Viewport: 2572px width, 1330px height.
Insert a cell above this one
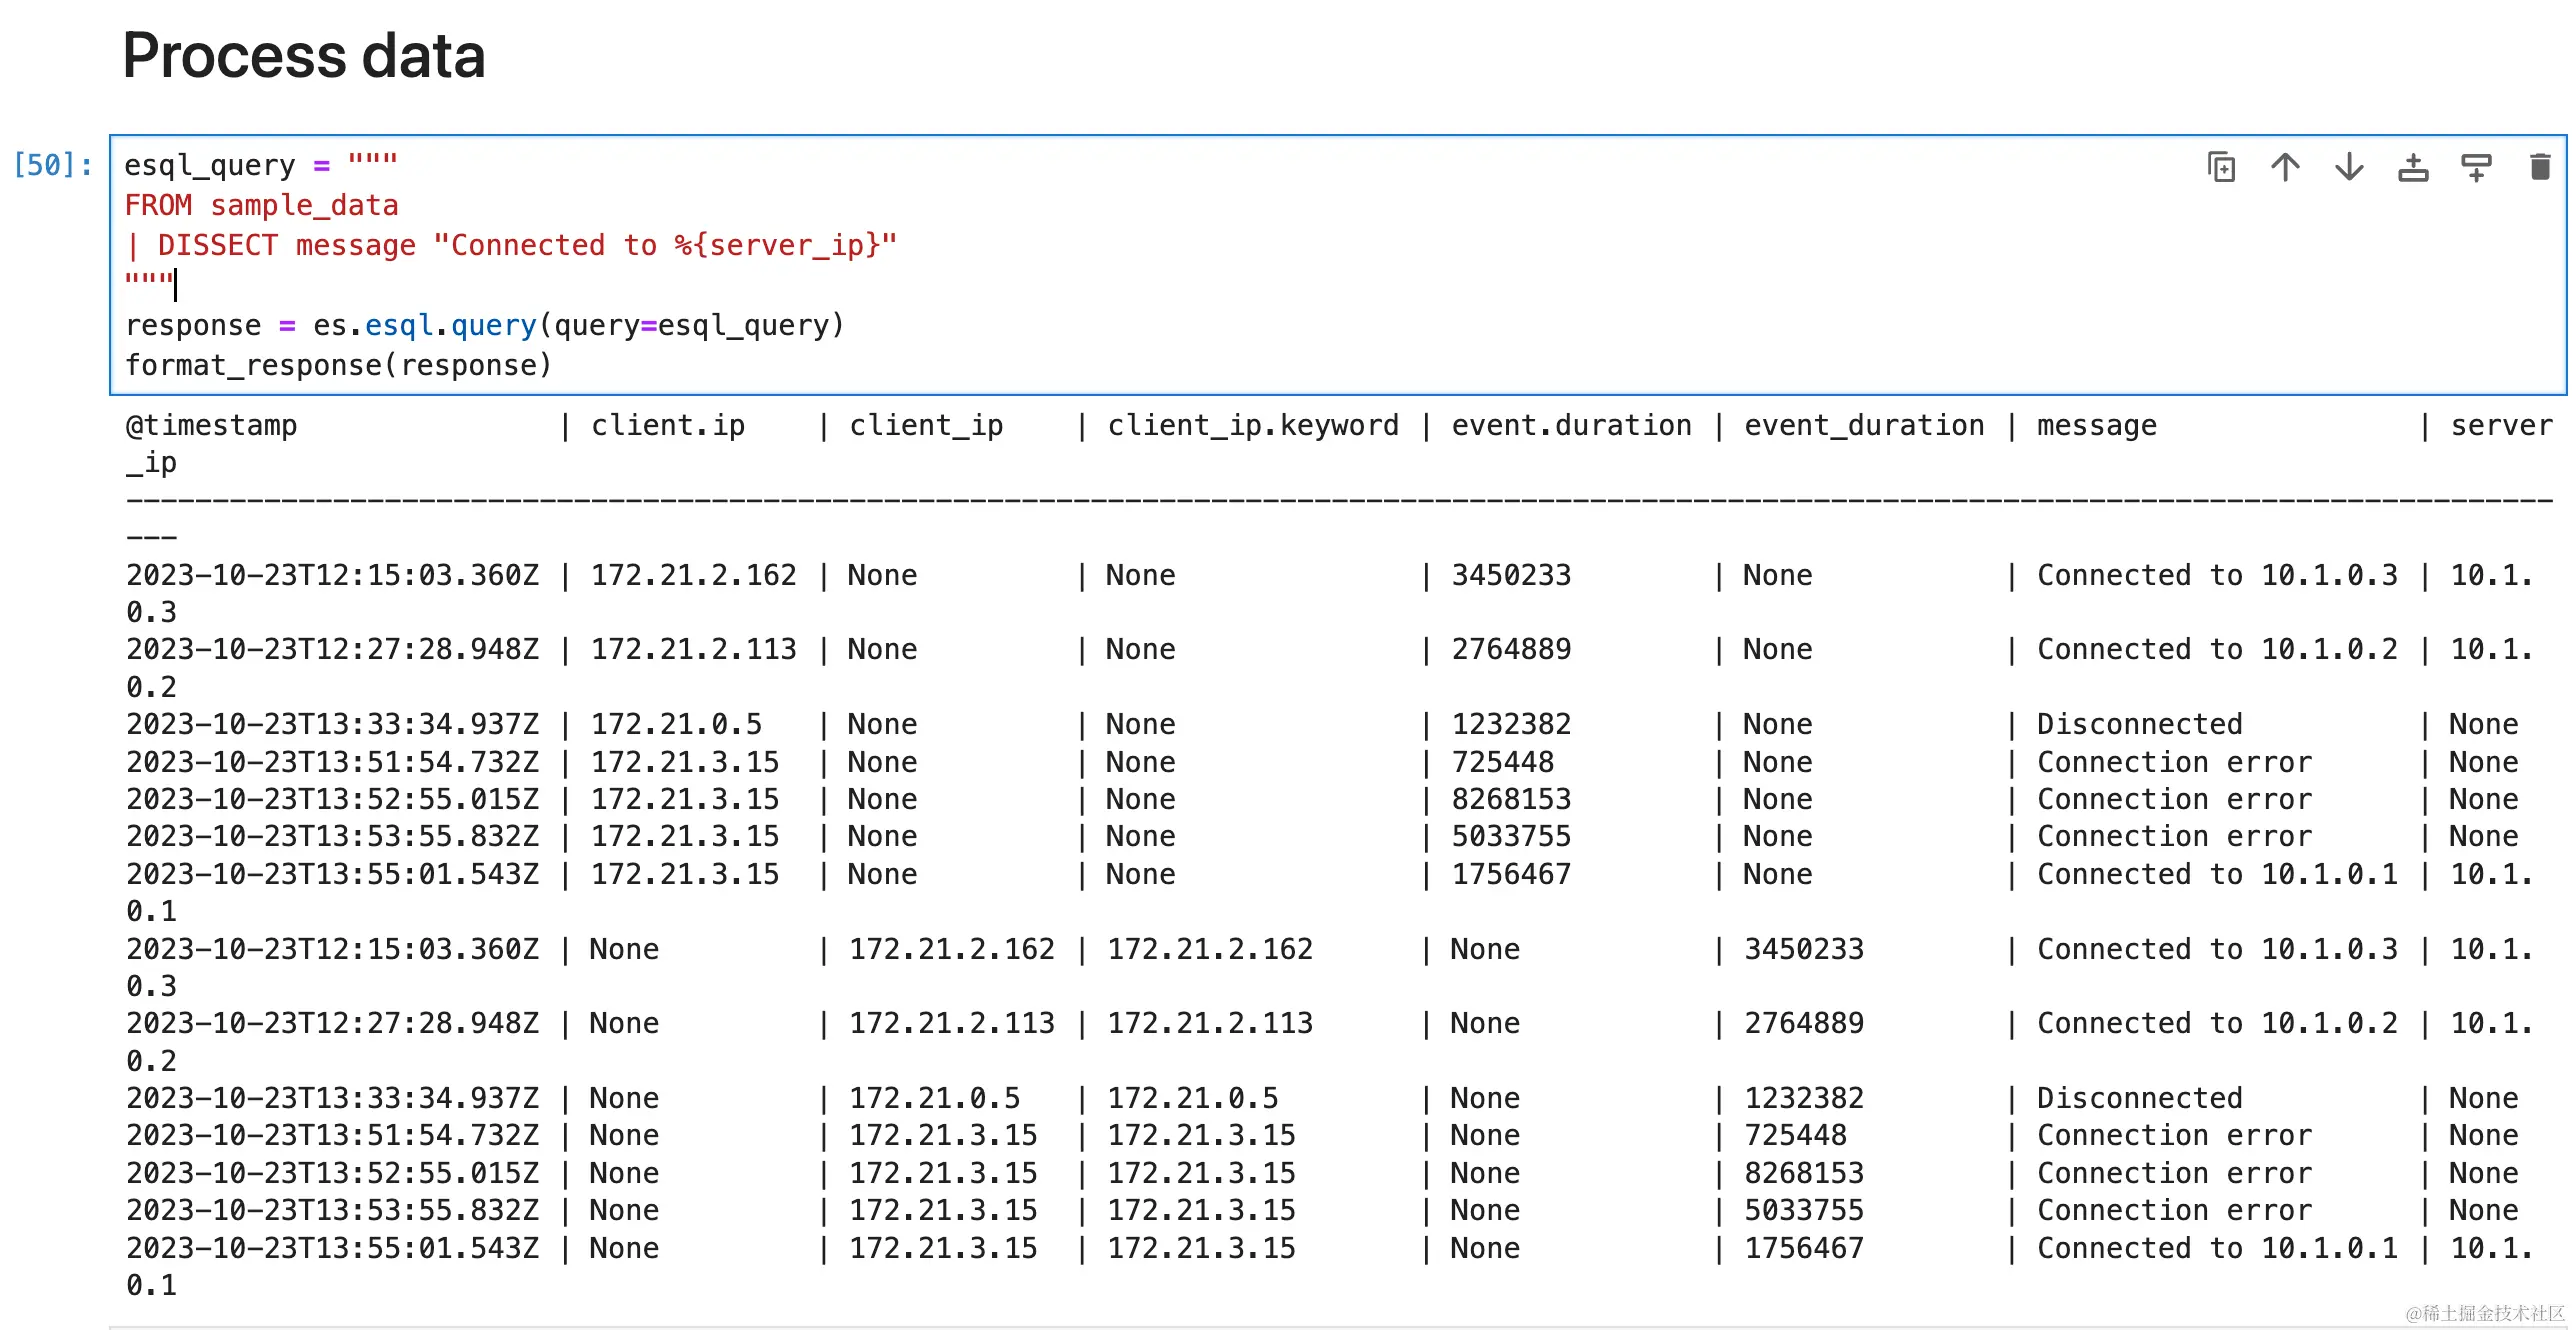[x=2413, y=167]
